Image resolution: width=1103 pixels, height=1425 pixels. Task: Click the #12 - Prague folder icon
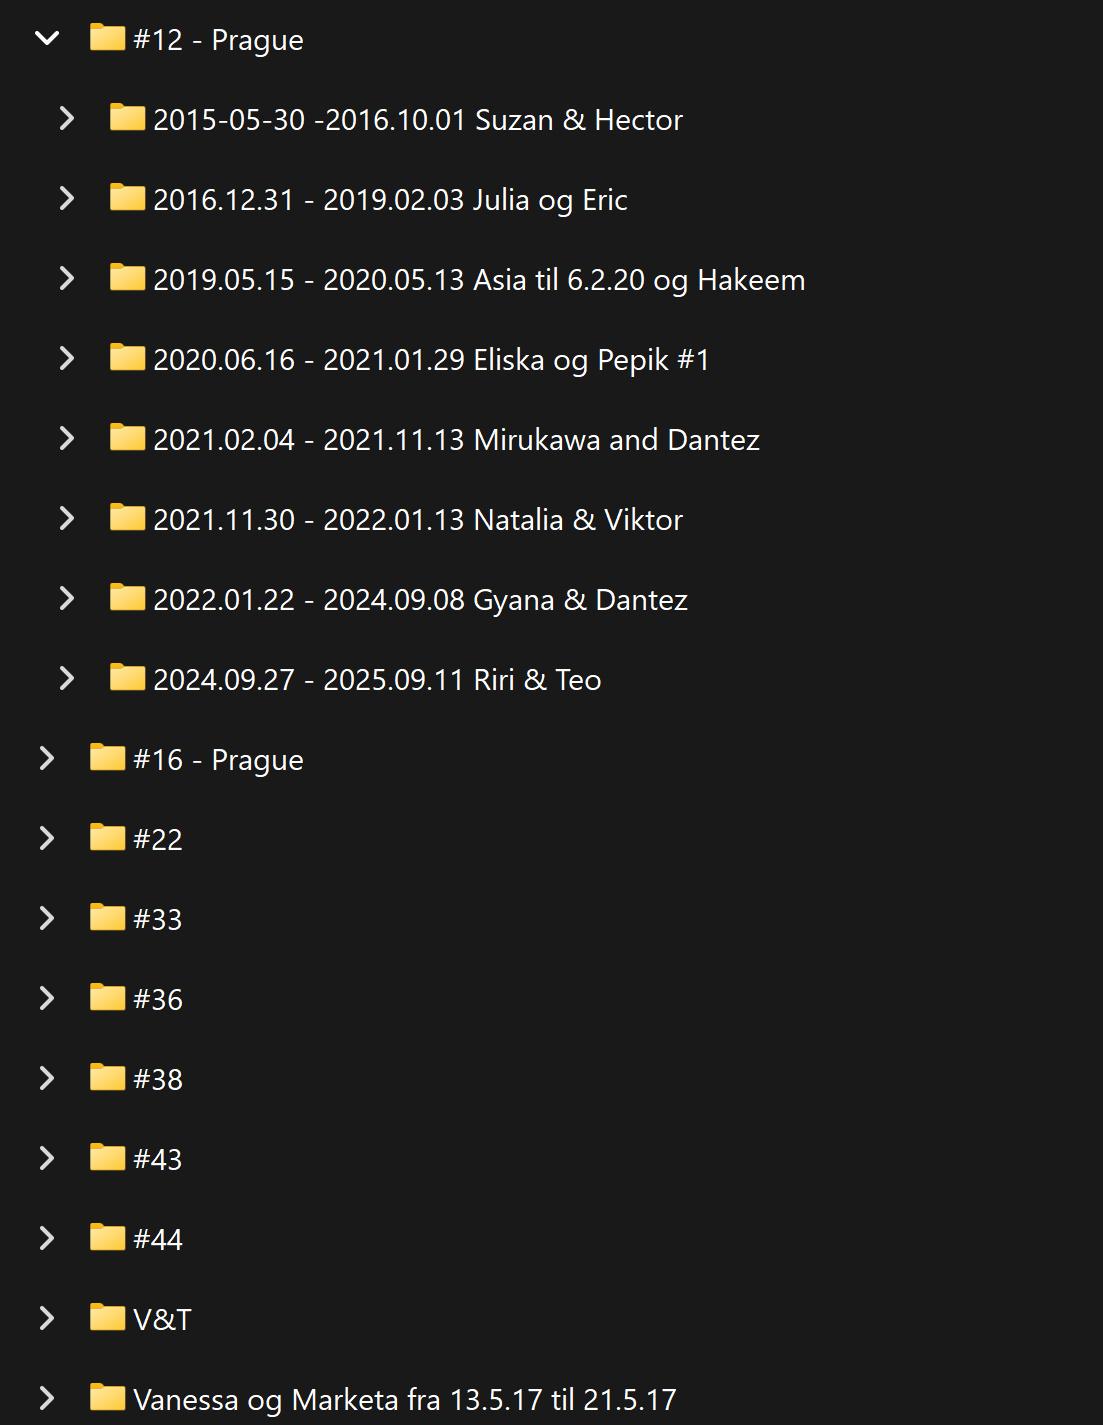point(107,38)
